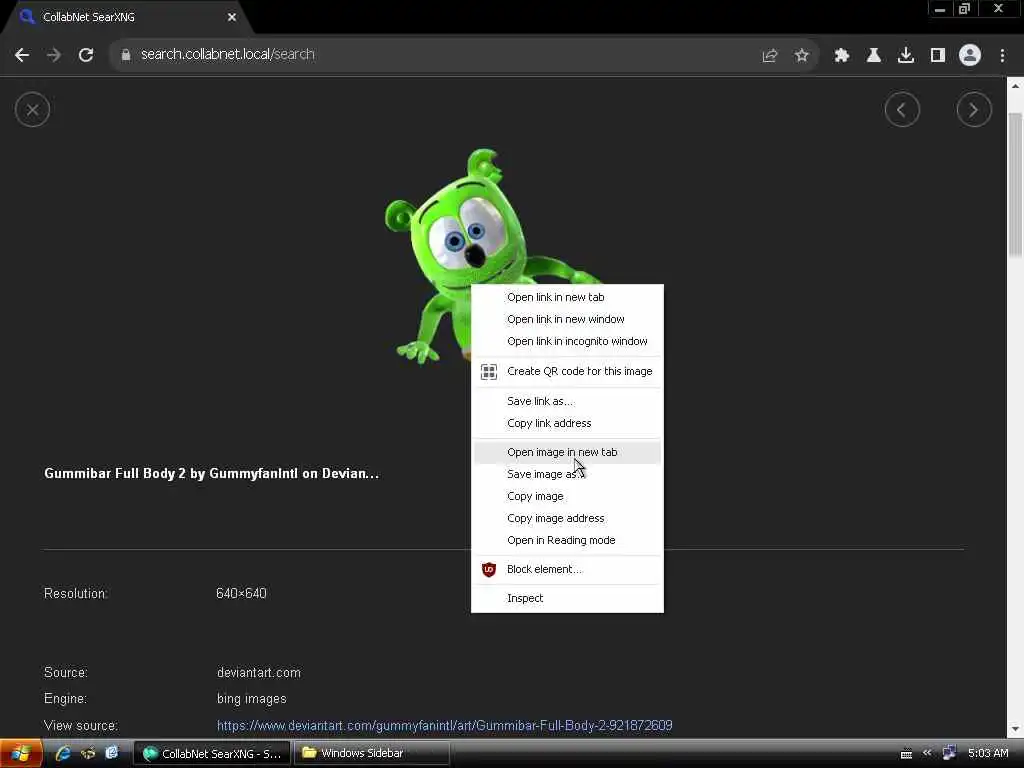Image resolution: width=1024 pixels, height=768 pixels.
Task: Choose Open in Reading mode
Action: point(567,540)
